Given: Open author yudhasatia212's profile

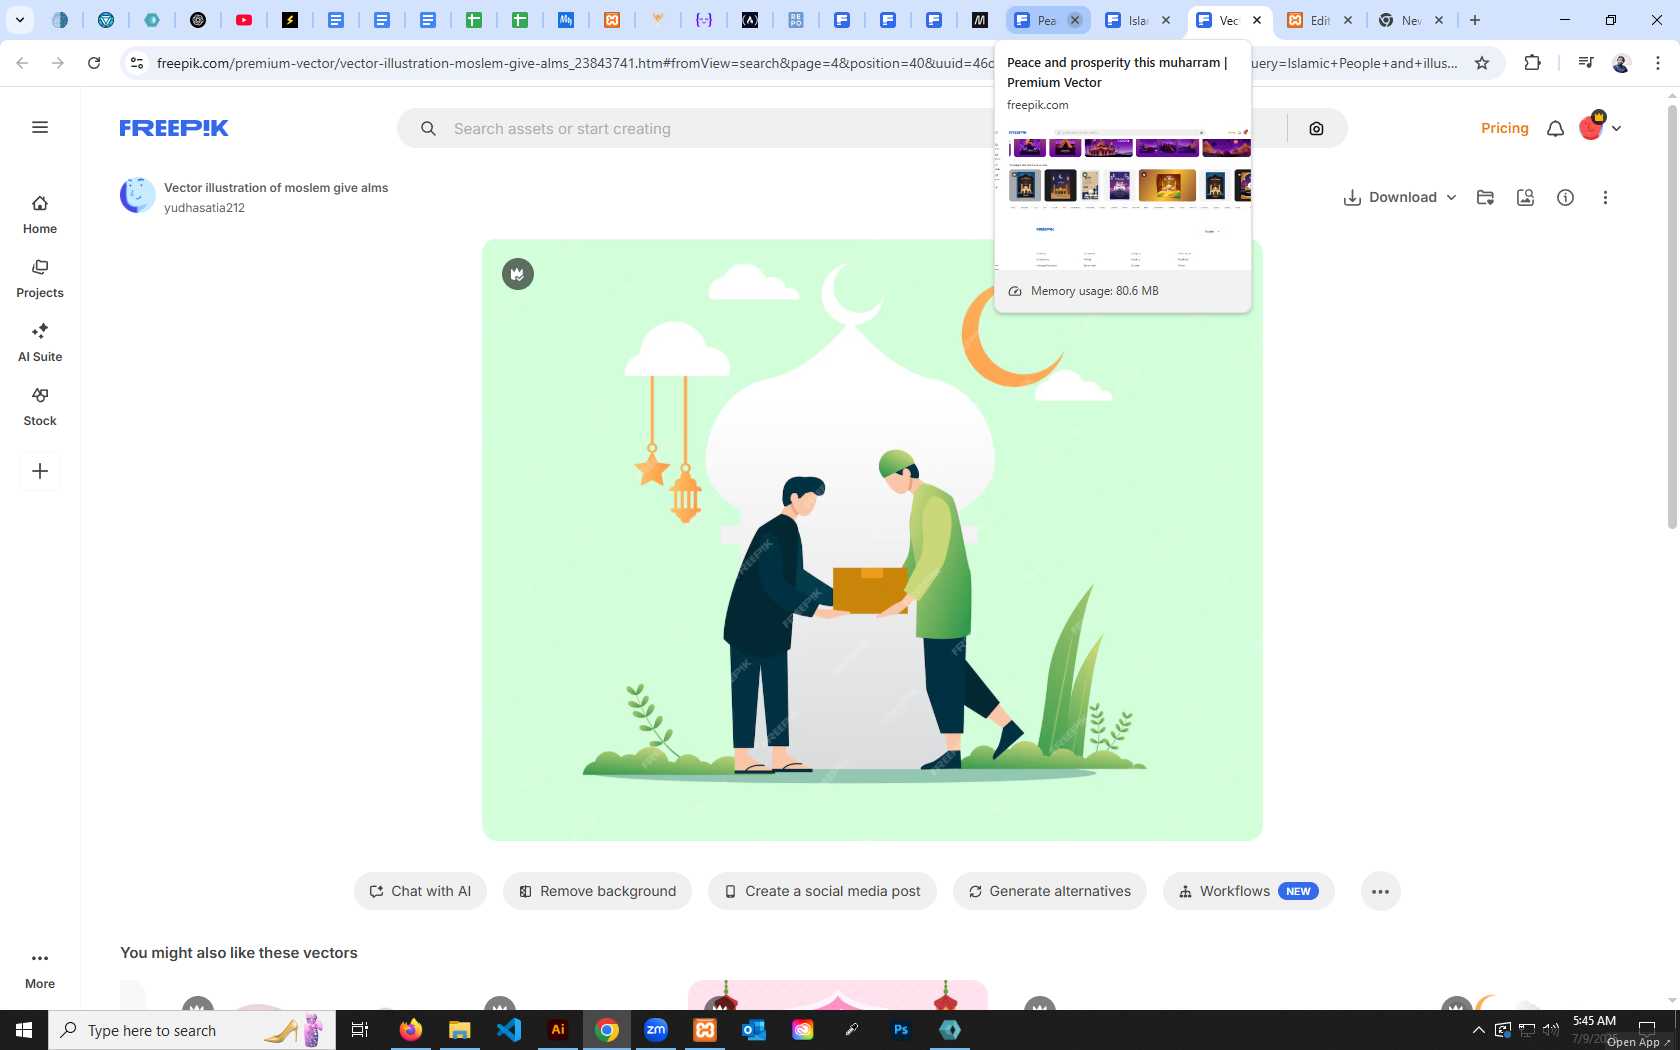Looking at the screenshot, I should pyautogui.click(x=204, y=208).
